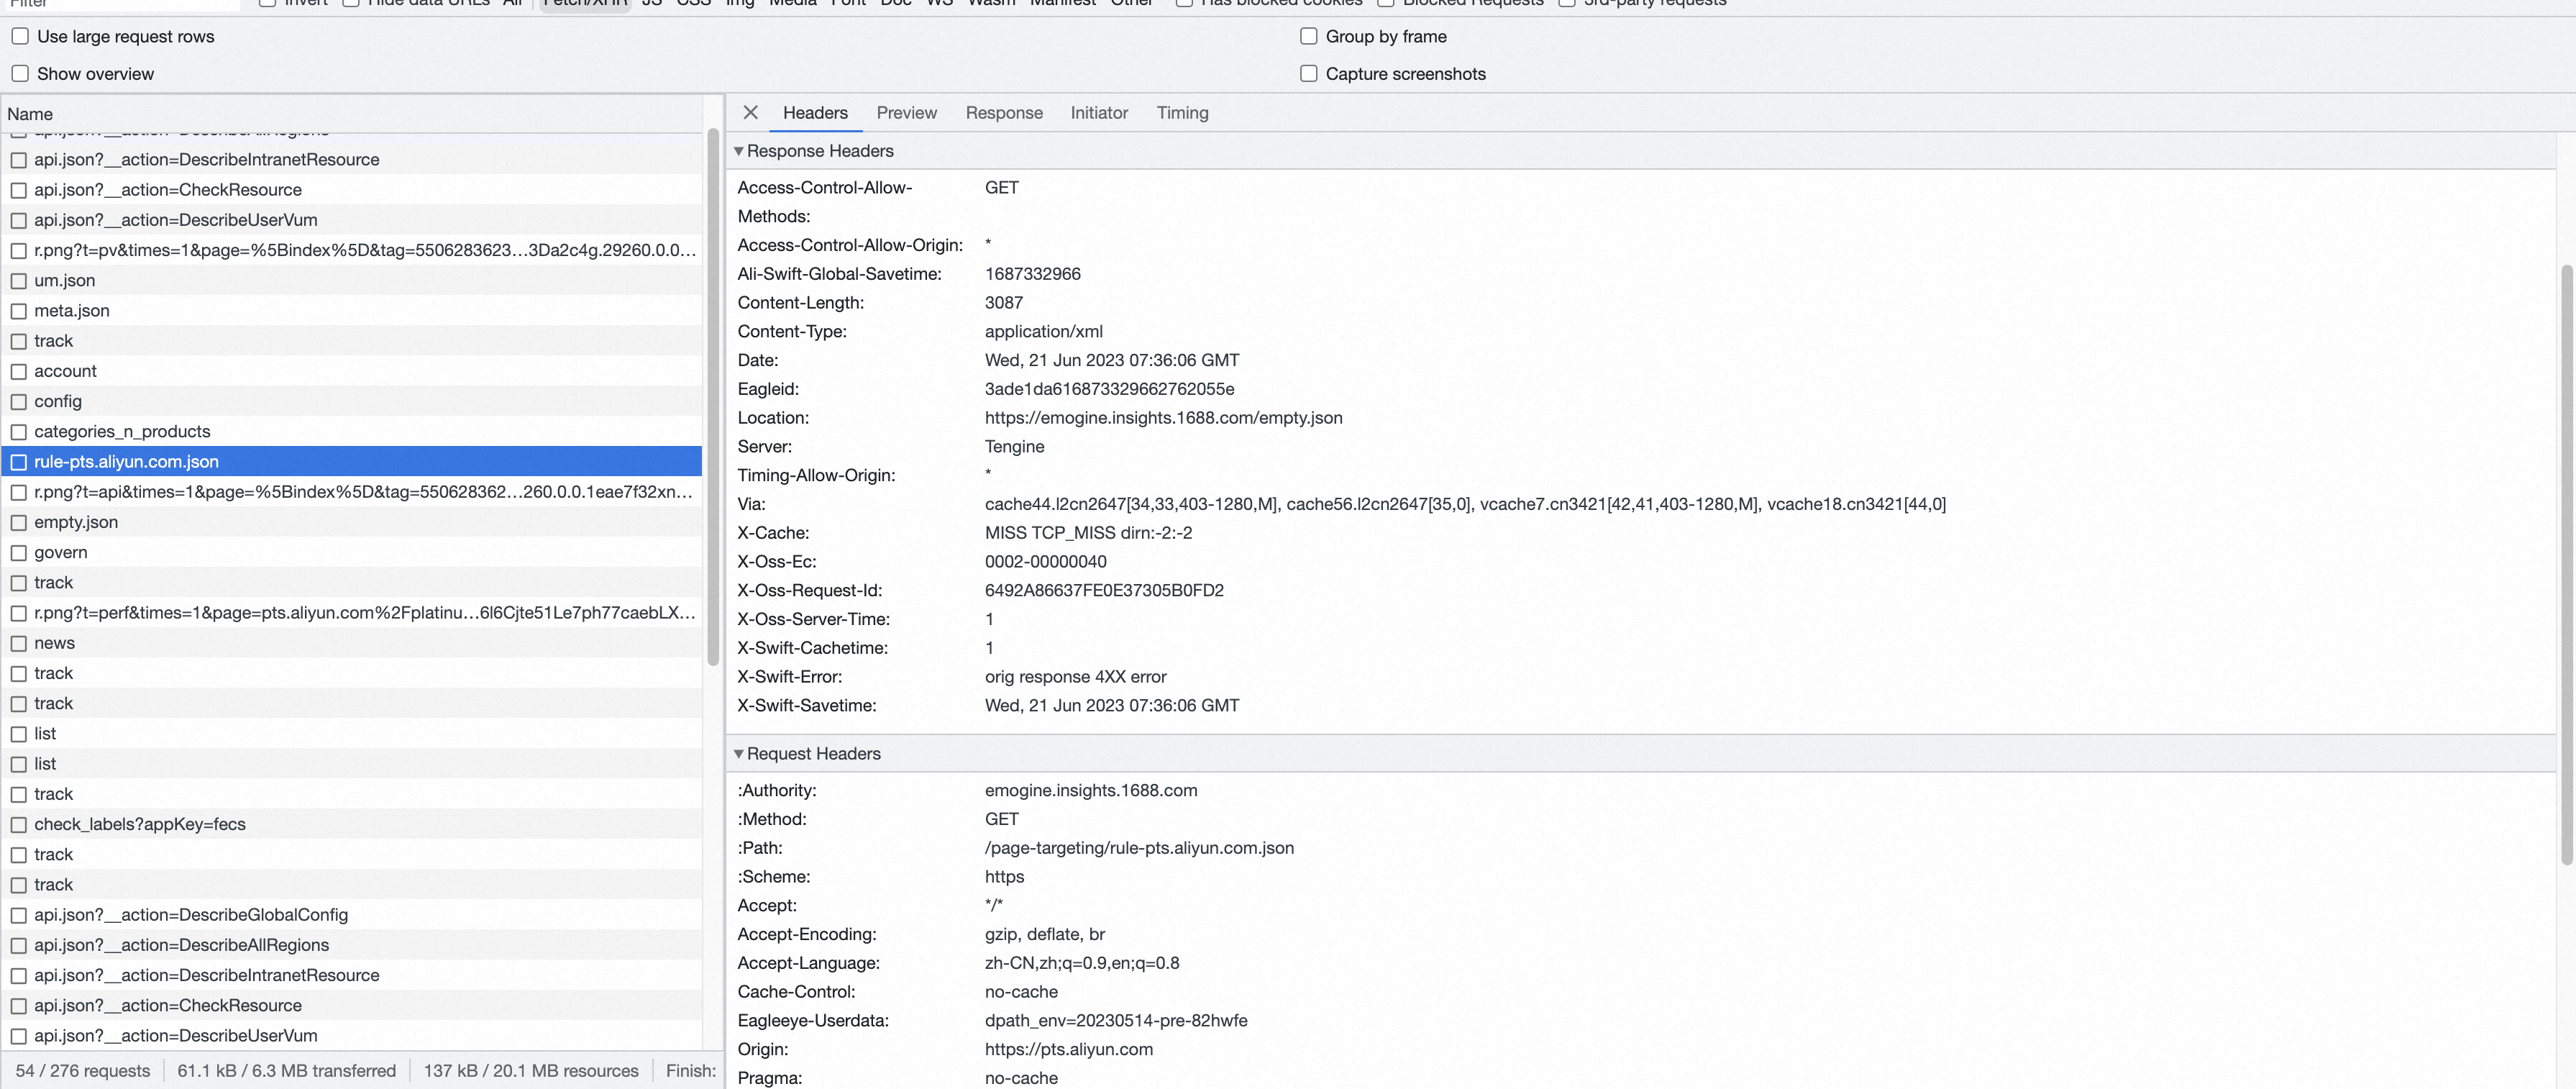Open the check_labels?appKey=fecs request

[140, 824]
